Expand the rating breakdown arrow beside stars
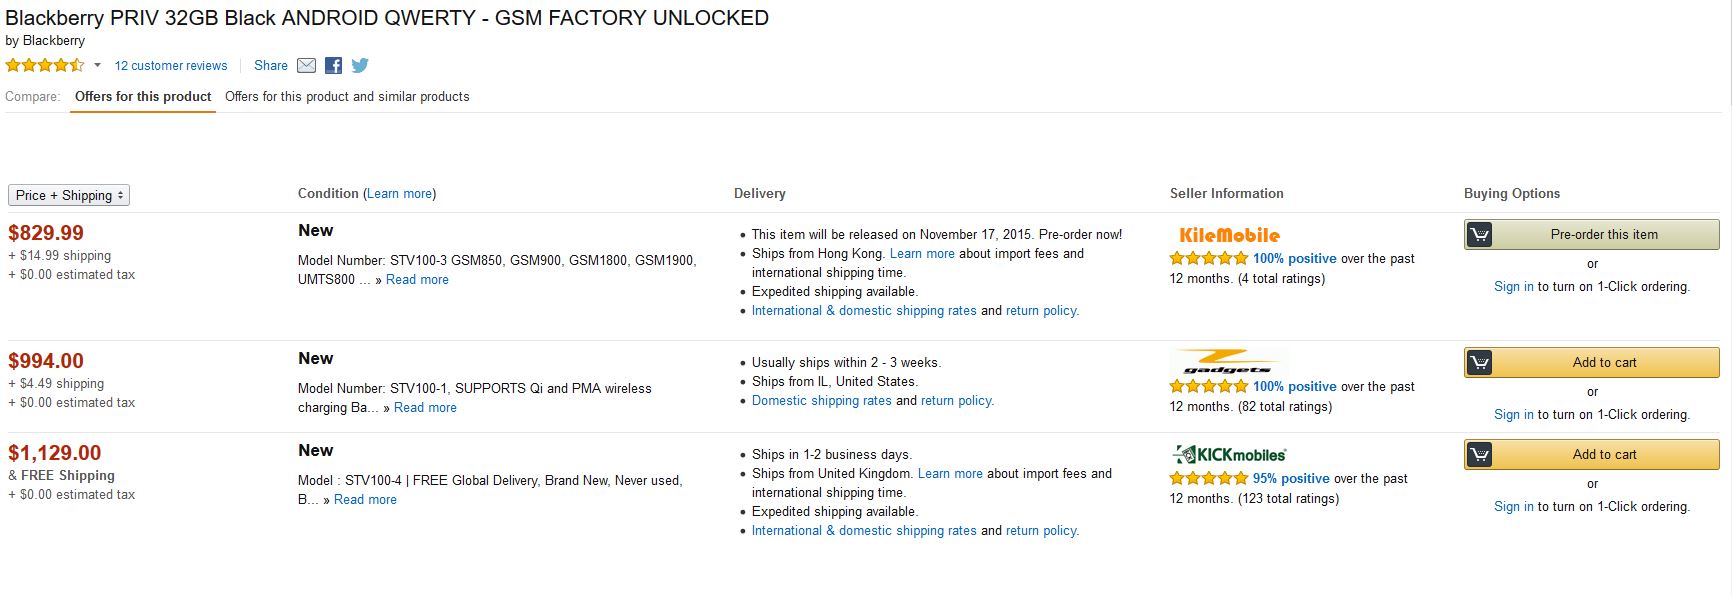1732x596 pixels. click(97, 66)
